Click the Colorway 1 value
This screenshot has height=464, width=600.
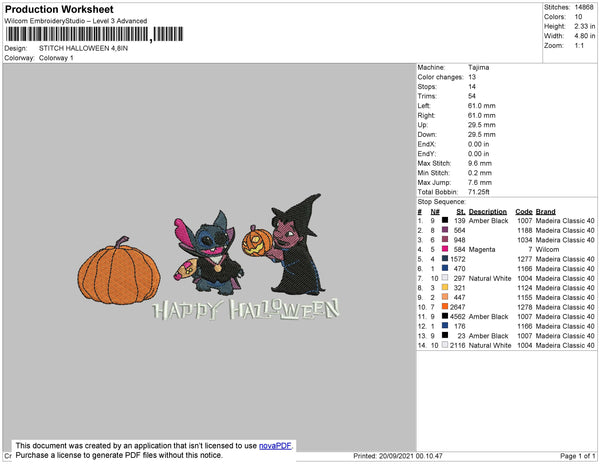(x=56, y=58)
